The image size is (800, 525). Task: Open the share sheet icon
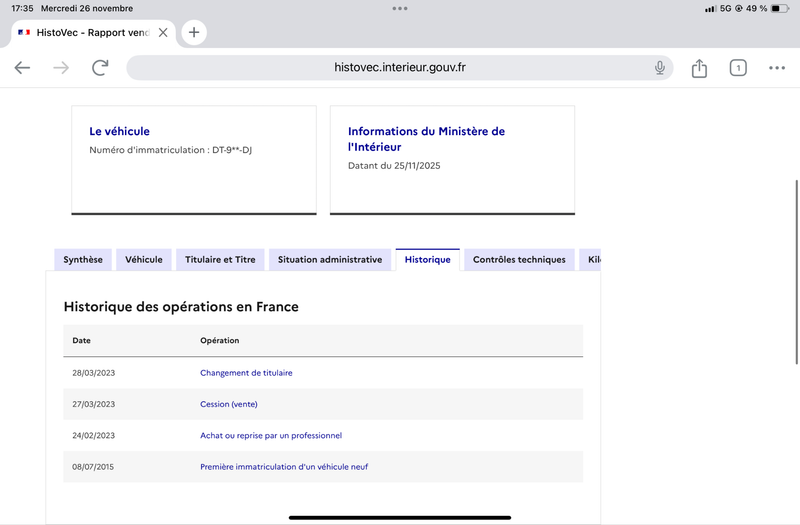click(699, 68)
